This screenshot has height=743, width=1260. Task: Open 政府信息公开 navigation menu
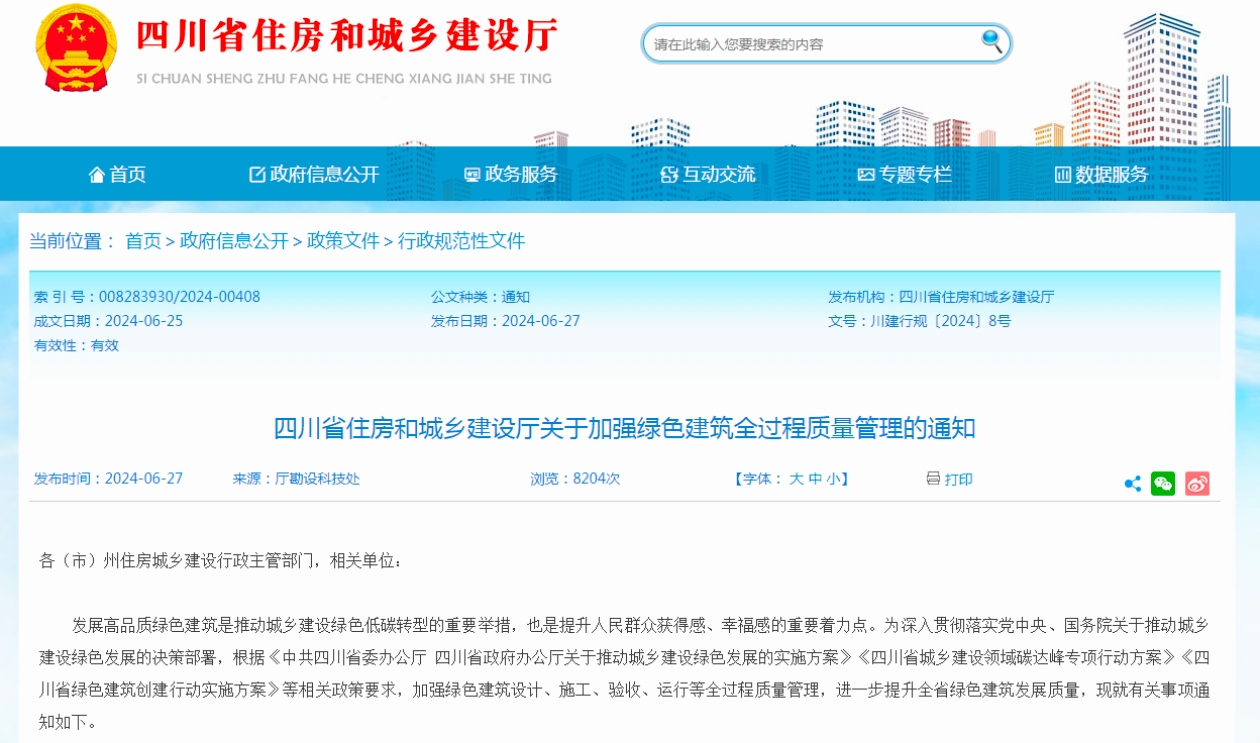314,175
